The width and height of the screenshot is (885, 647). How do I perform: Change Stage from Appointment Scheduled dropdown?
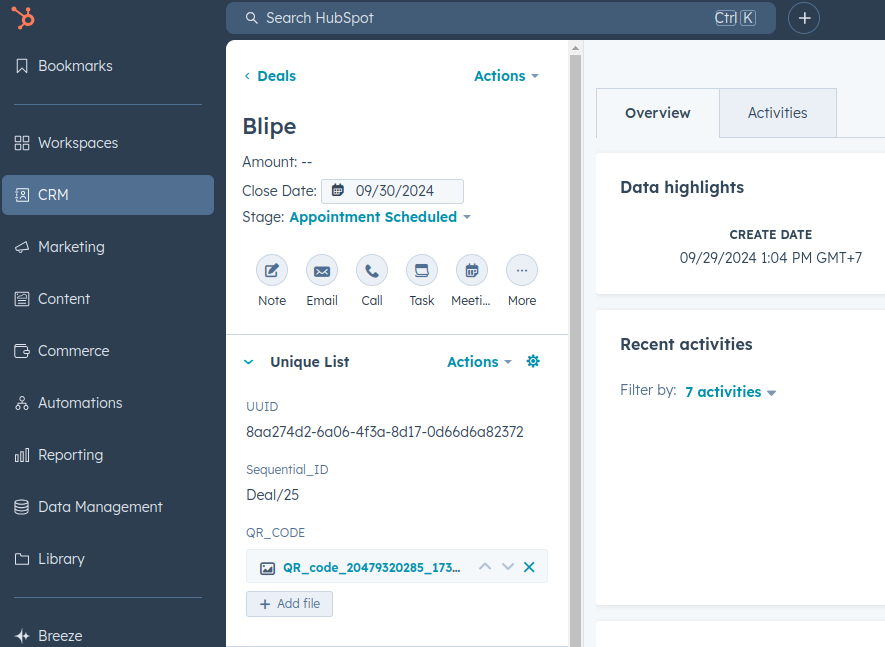[380, 216]
